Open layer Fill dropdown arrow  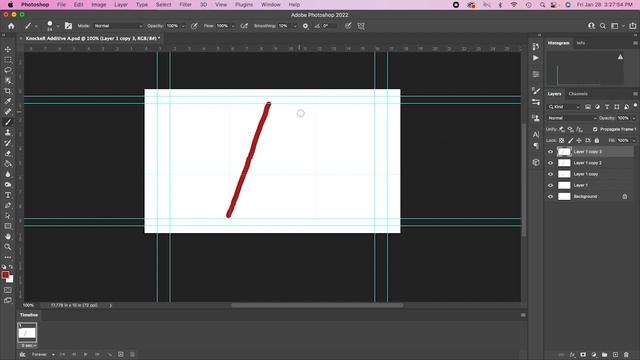(634, 140)
